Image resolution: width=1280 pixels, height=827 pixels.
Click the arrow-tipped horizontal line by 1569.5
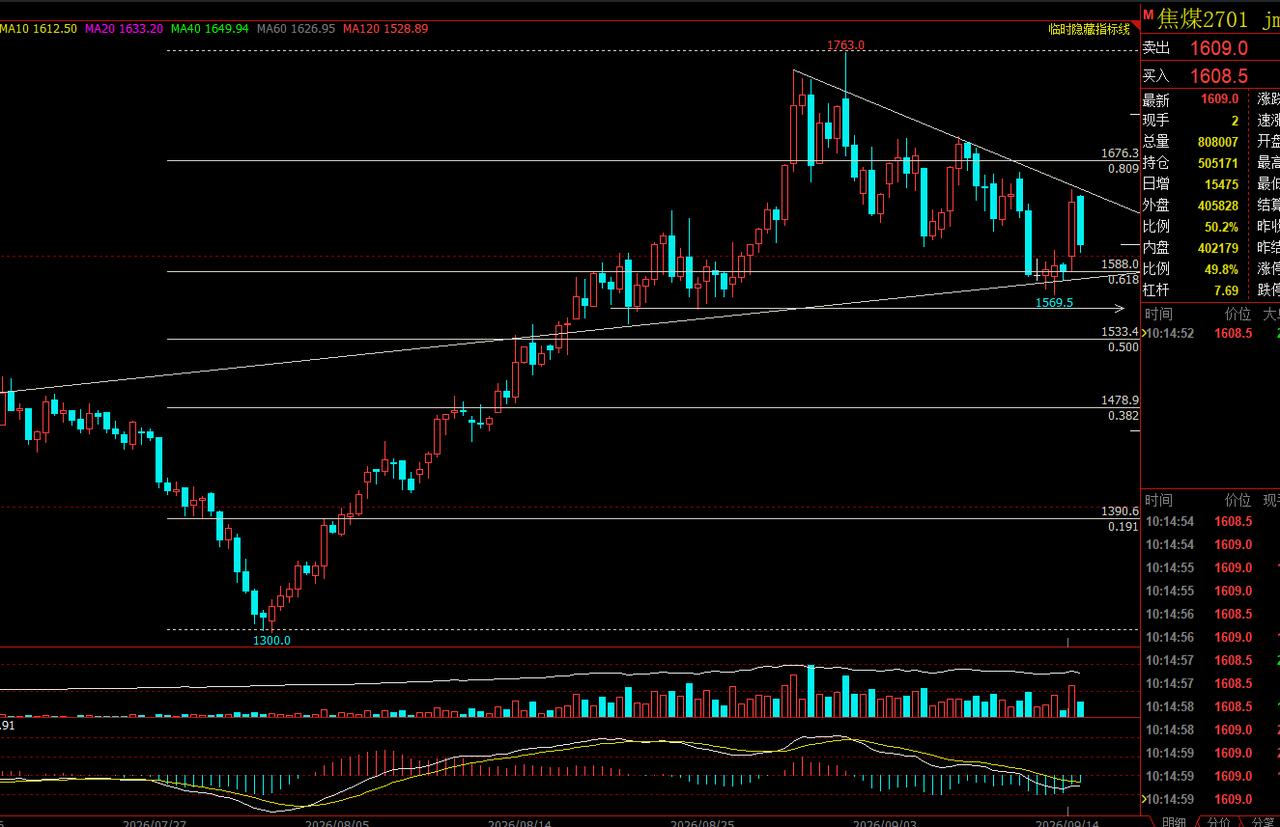tap(866, 308)
